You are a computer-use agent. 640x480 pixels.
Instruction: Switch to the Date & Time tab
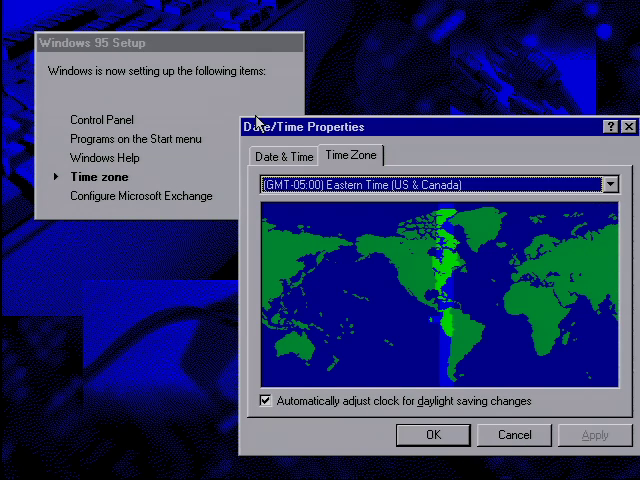pos(284,156)
